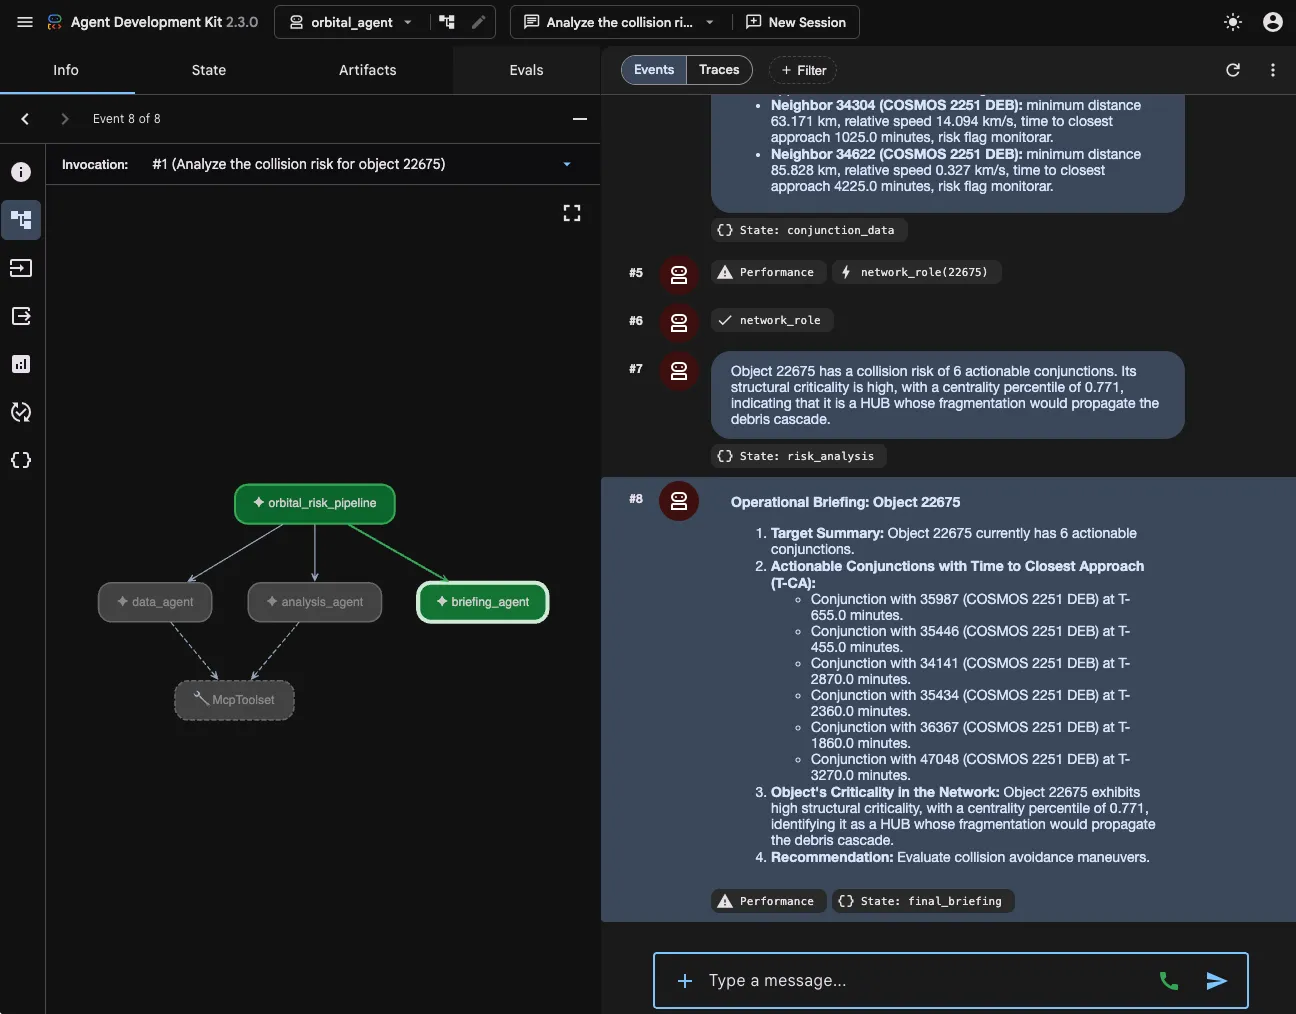The image size is (1296, 1014).
Task: Open the orbital_agent selector dropdown
Action: click(x=351, y=22)
